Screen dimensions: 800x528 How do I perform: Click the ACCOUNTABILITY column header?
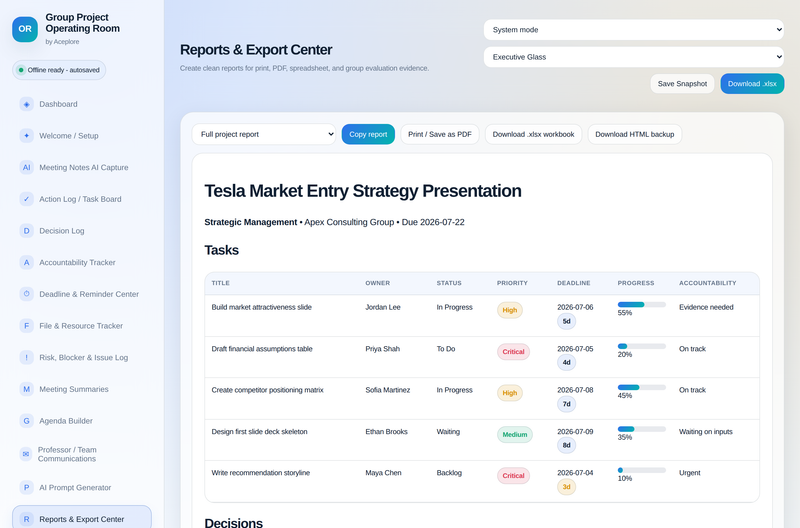coord(708,283)
